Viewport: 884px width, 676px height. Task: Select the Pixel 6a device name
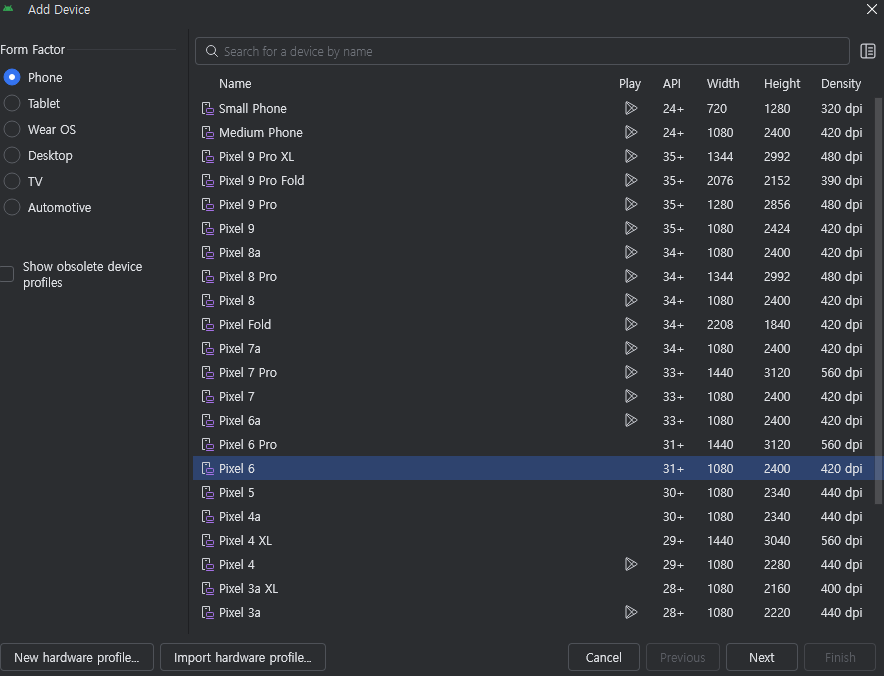240,420
